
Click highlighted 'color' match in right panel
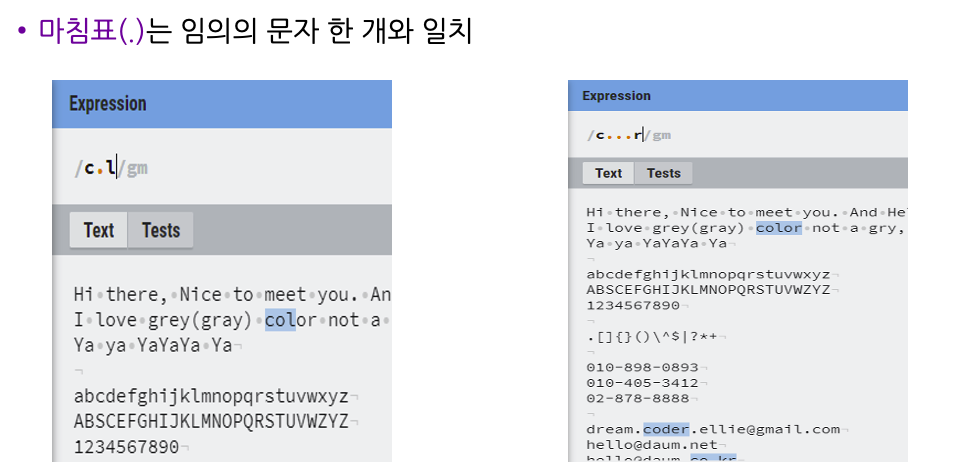[779, 228]
